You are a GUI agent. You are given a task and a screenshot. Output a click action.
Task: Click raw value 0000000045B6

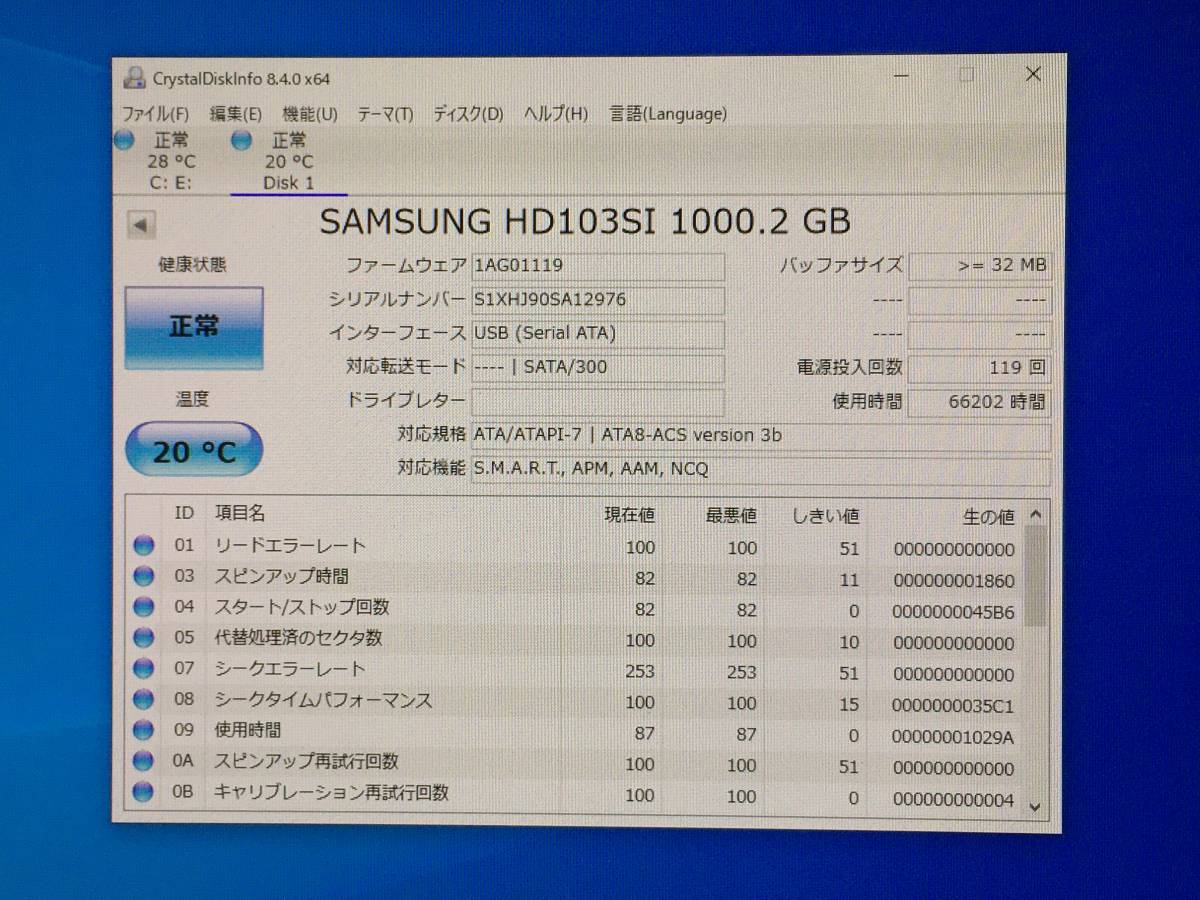[x=953, y=612]
